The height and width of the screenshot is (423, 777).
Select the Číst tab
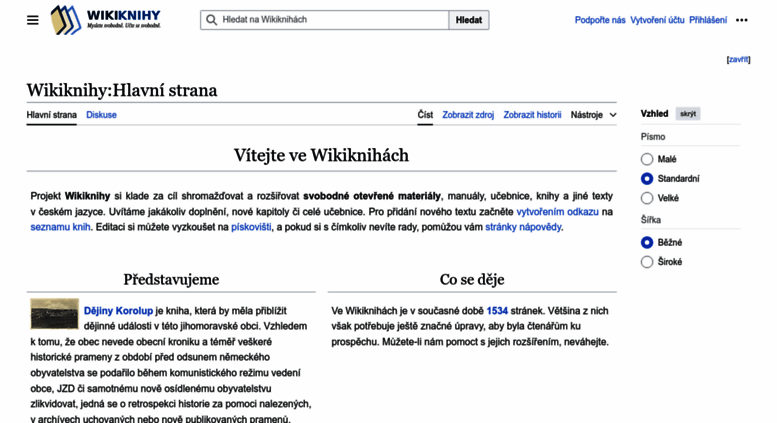(x=425, y=115)
